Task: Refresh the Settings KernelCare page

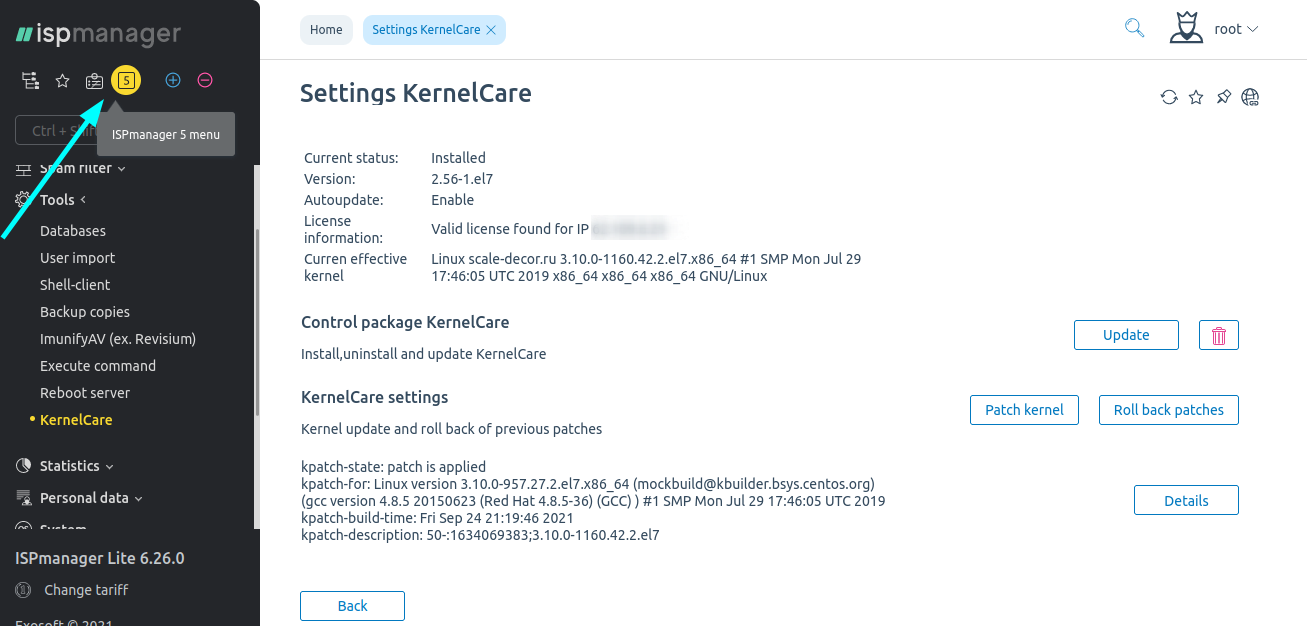Action: [x=1168, y=97]
